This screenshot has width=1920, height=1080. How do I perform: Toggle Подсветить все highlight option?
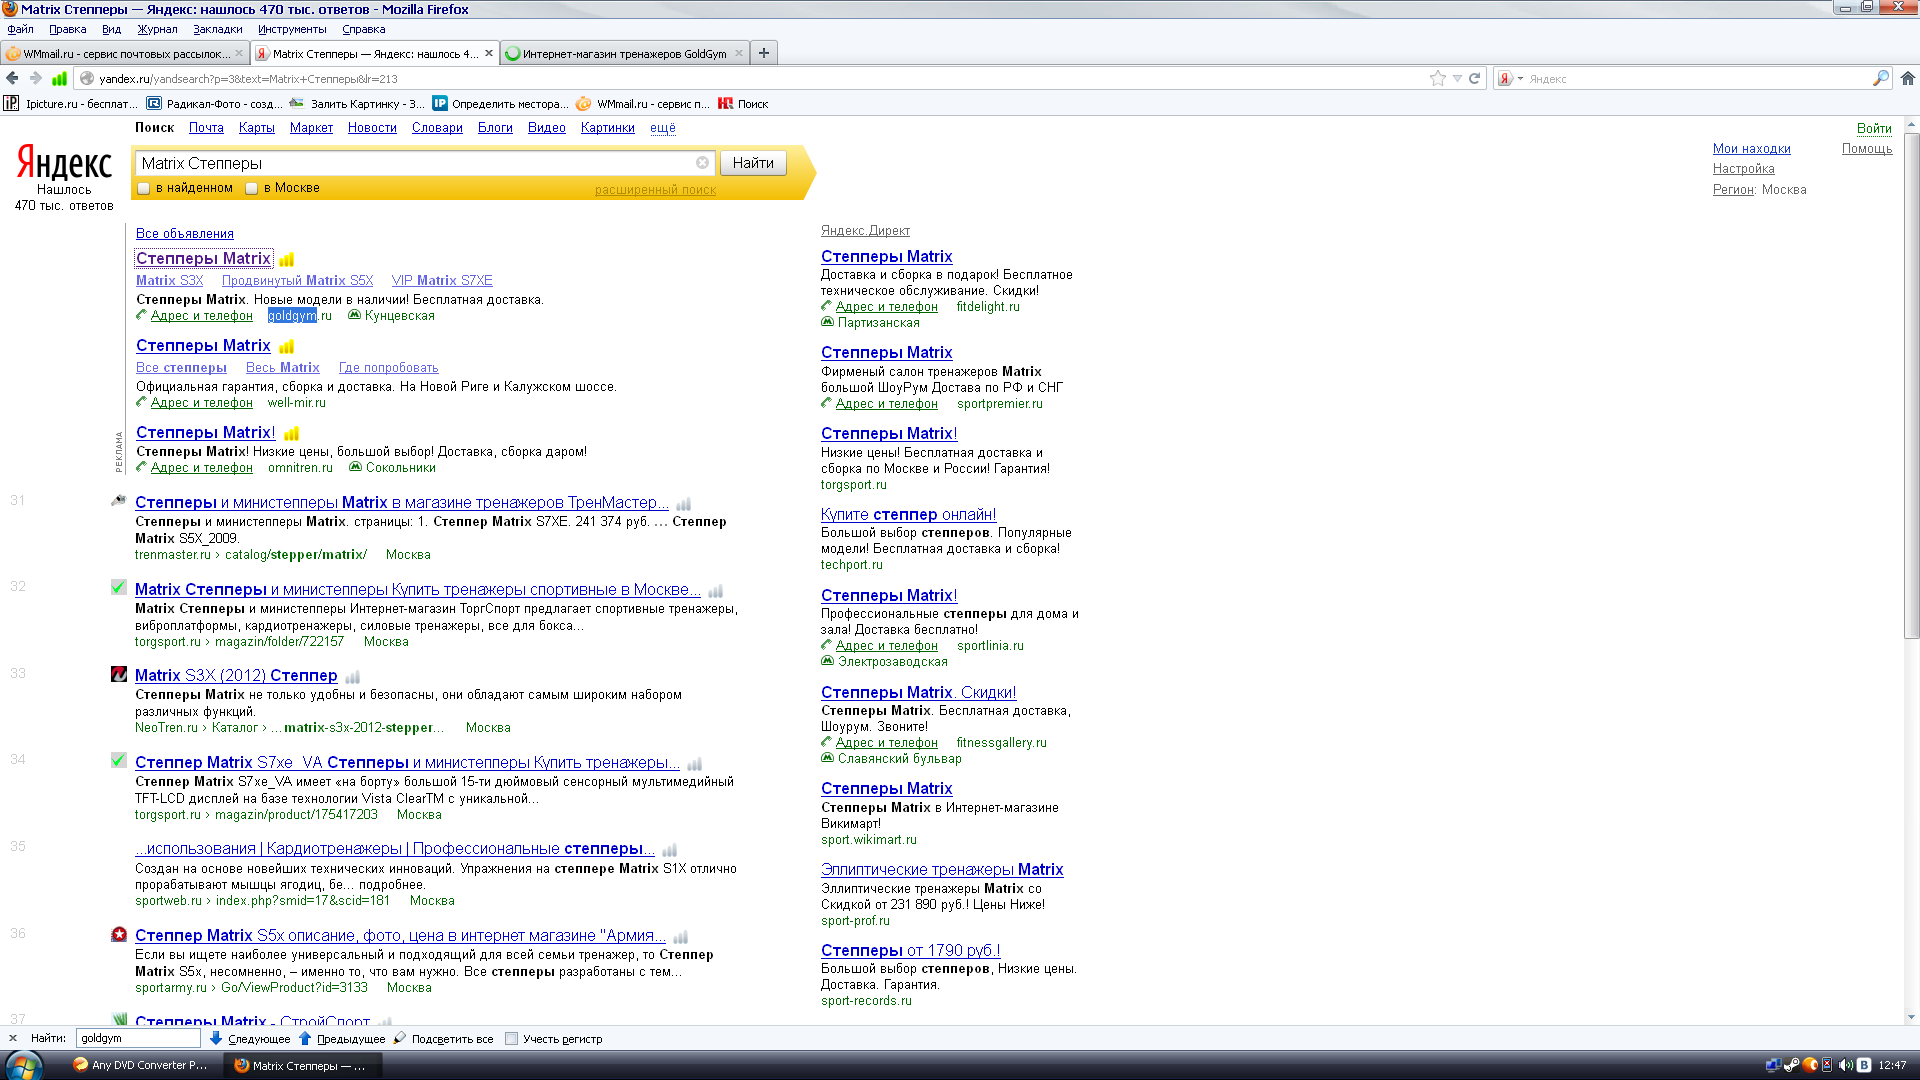pyautogui.click(x=443, y=1038)
